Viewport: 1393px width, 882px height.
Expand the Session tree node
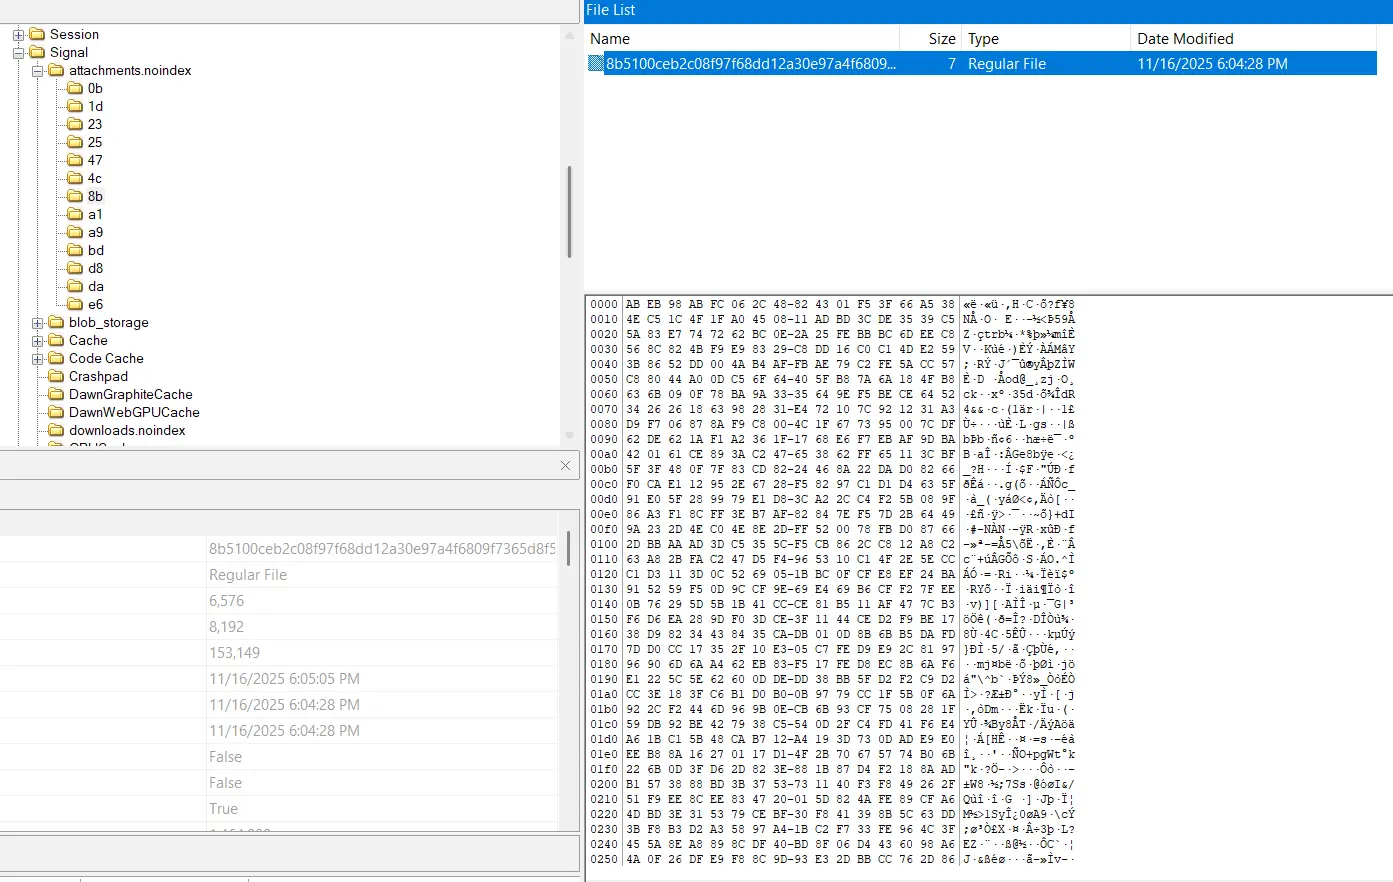(18, 35)
